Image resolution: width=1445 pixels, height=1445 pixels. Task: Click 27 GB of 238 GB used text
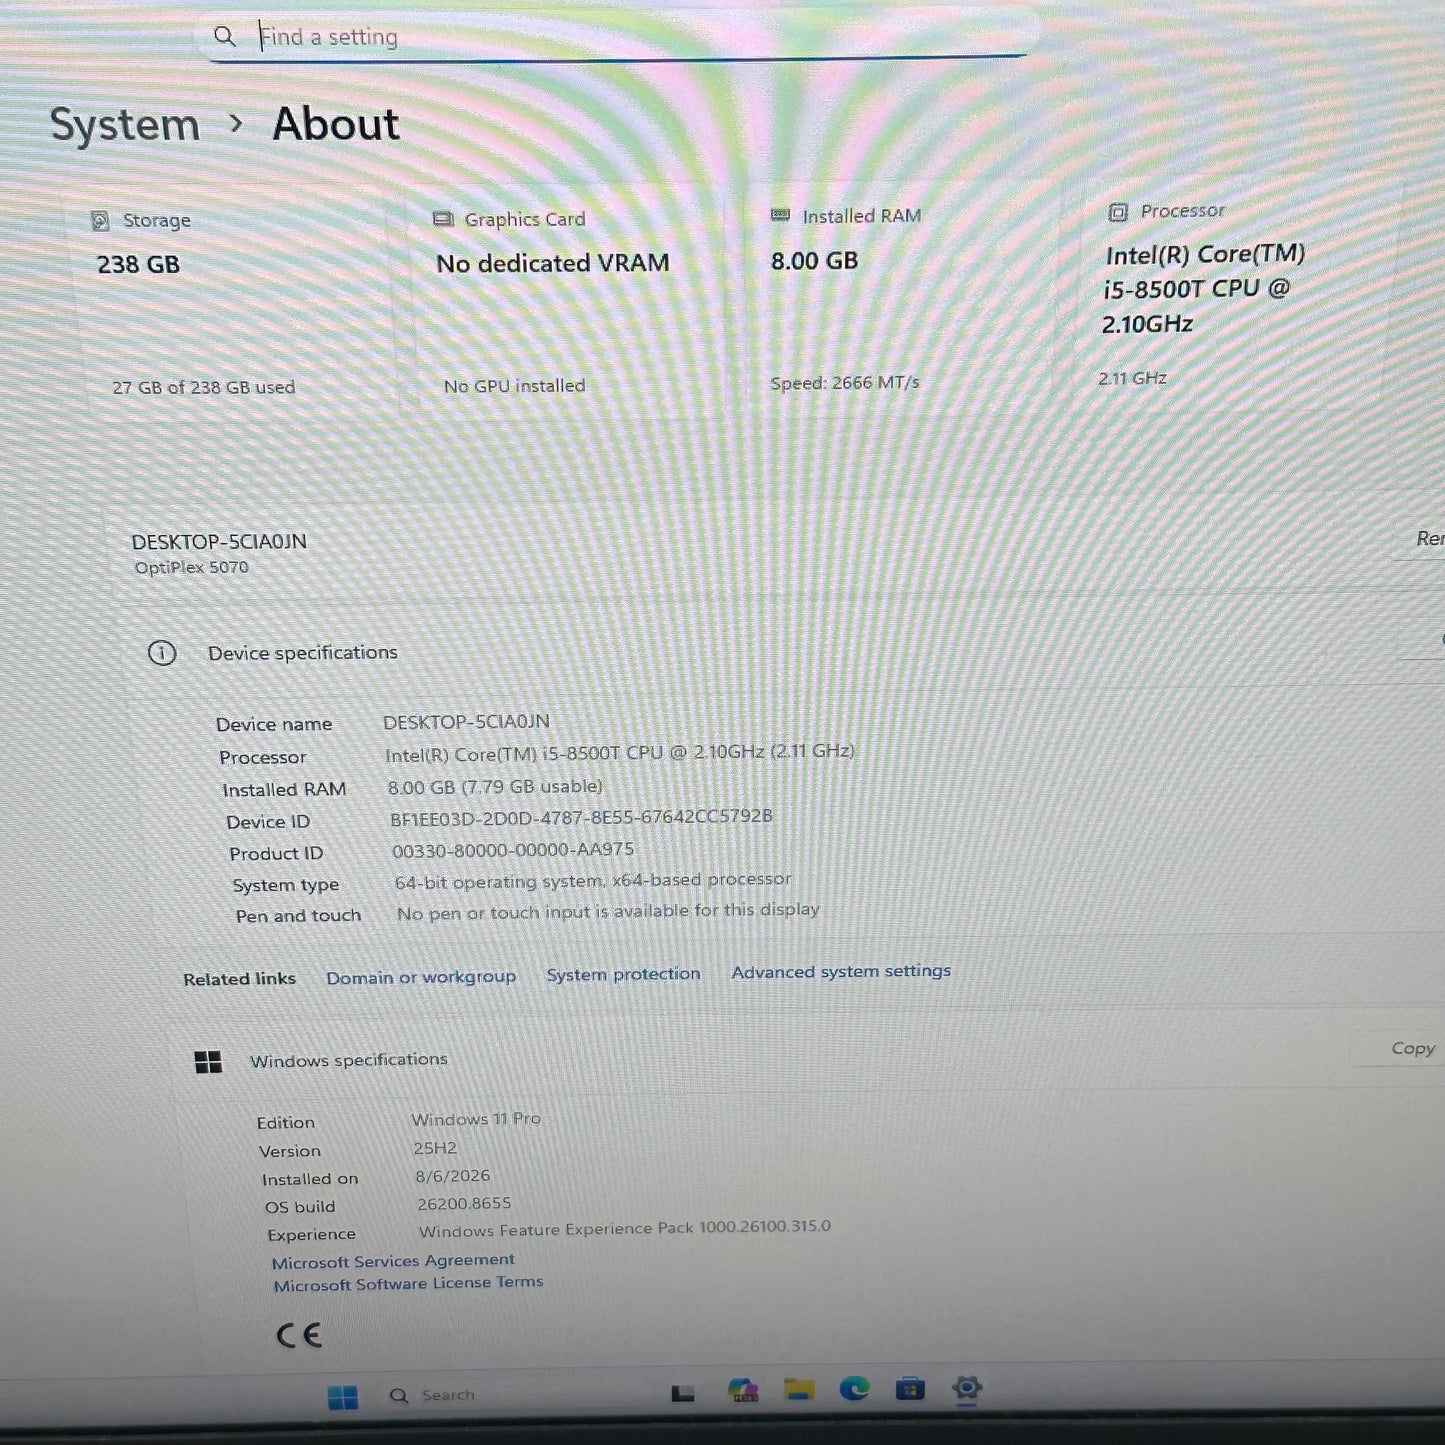click(204, 387)
